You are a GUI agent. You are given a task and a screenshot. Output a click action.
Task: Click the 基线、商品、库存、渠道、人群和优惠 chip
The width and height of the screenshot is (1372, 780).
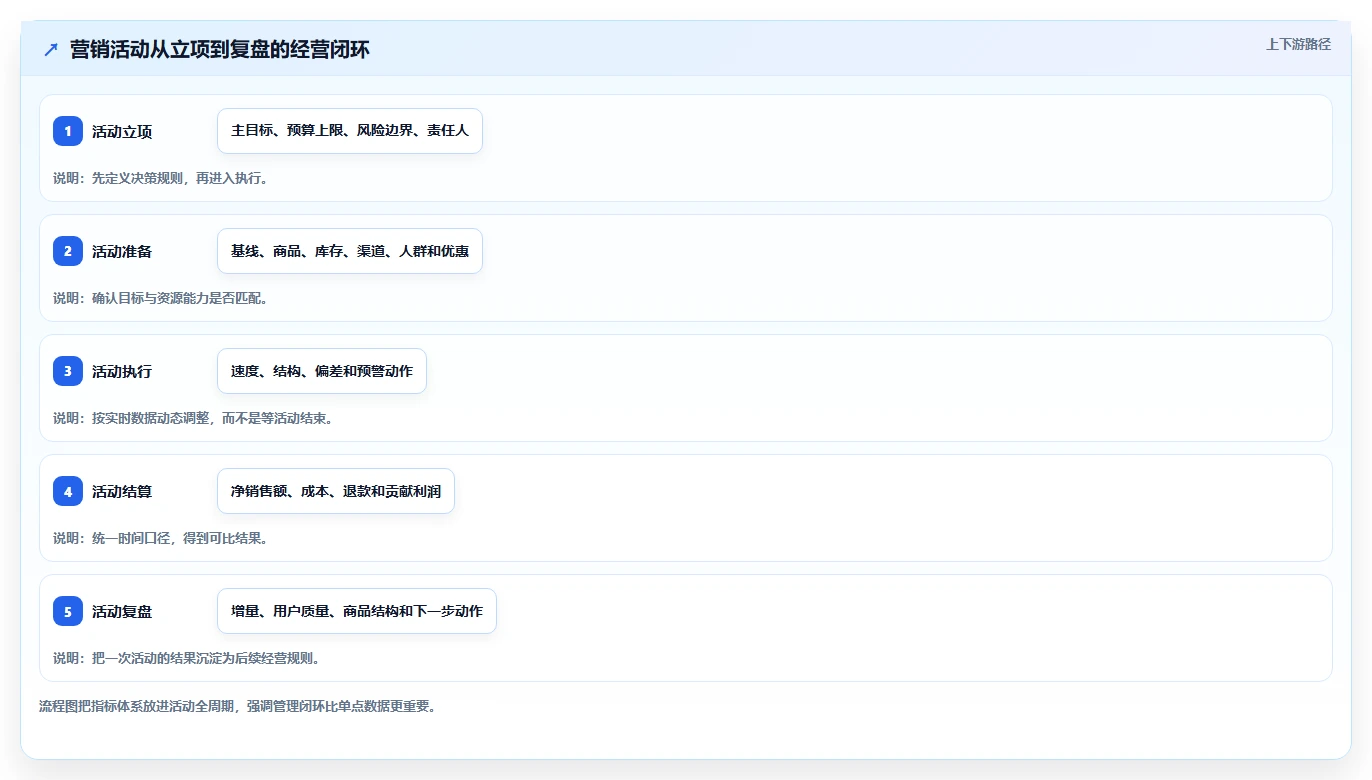(350, 251)
